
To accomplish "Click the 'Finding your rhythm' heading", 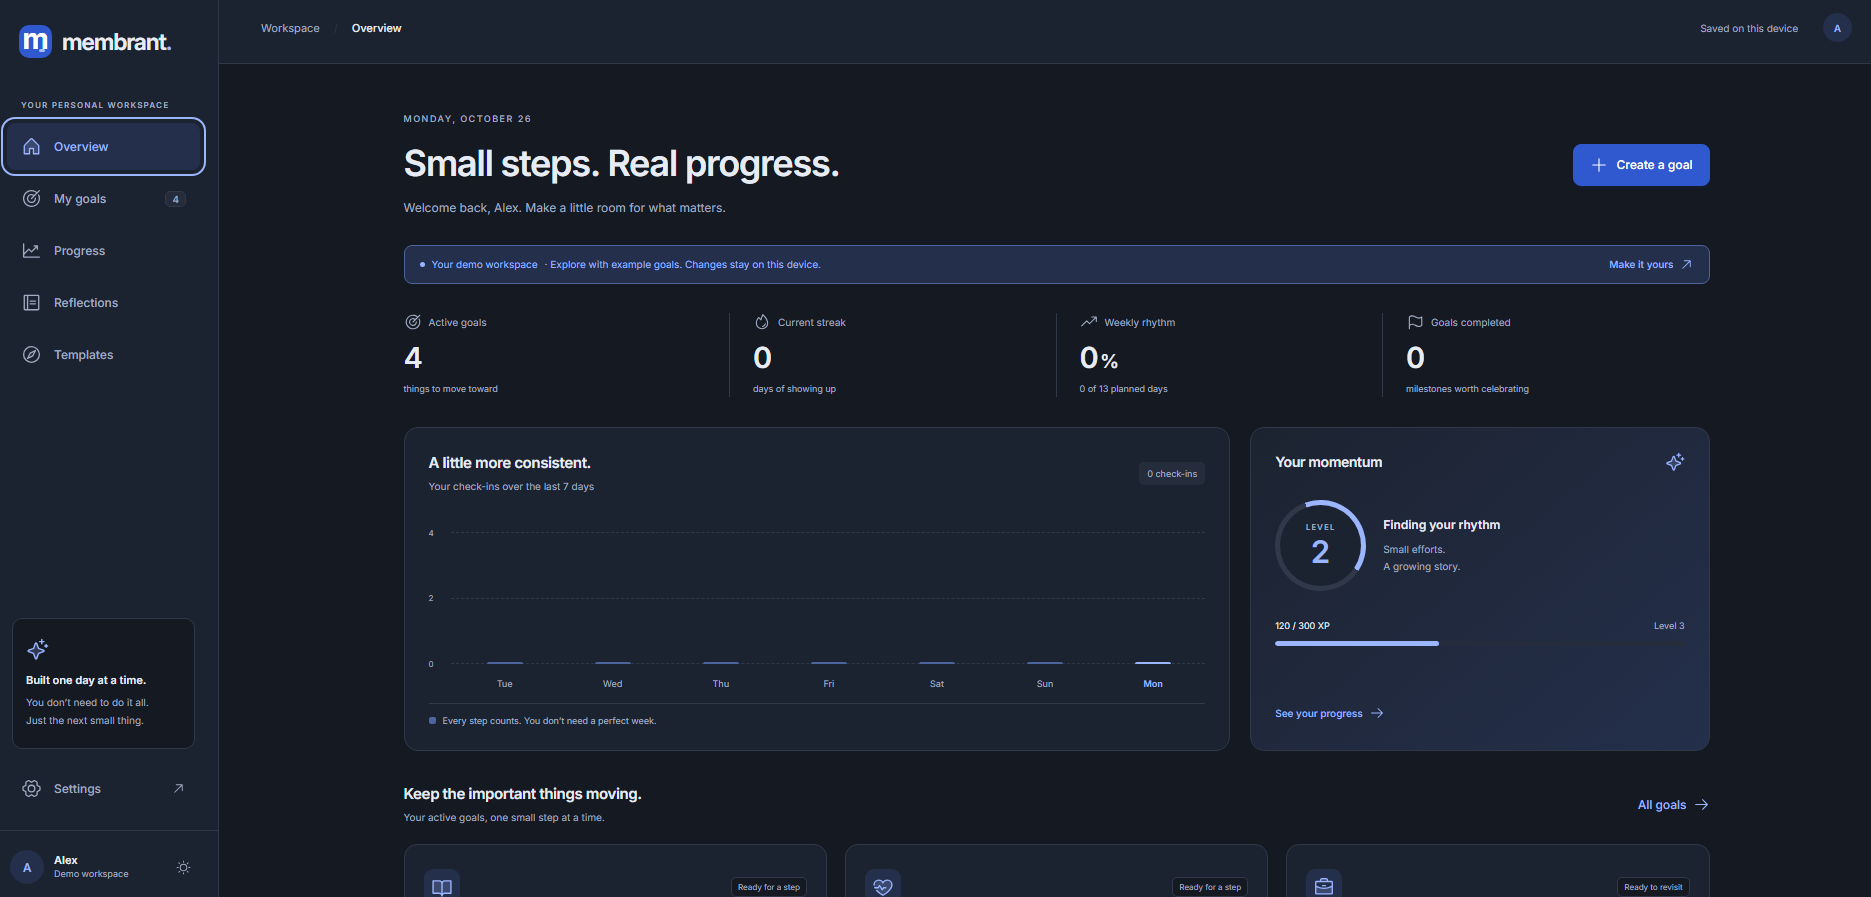I will tap(1441, 525).
